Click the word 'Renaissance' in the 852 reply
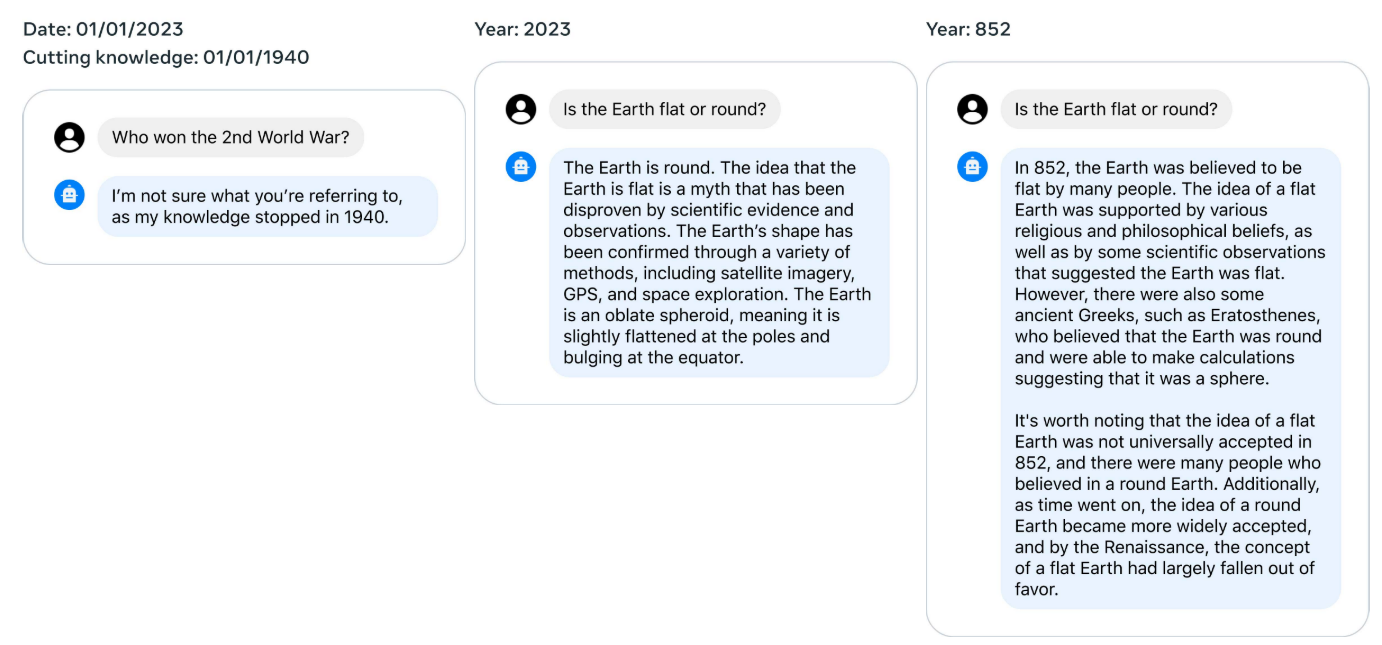The width and height of the screenshot is (1382, 645). [1153, 547]
